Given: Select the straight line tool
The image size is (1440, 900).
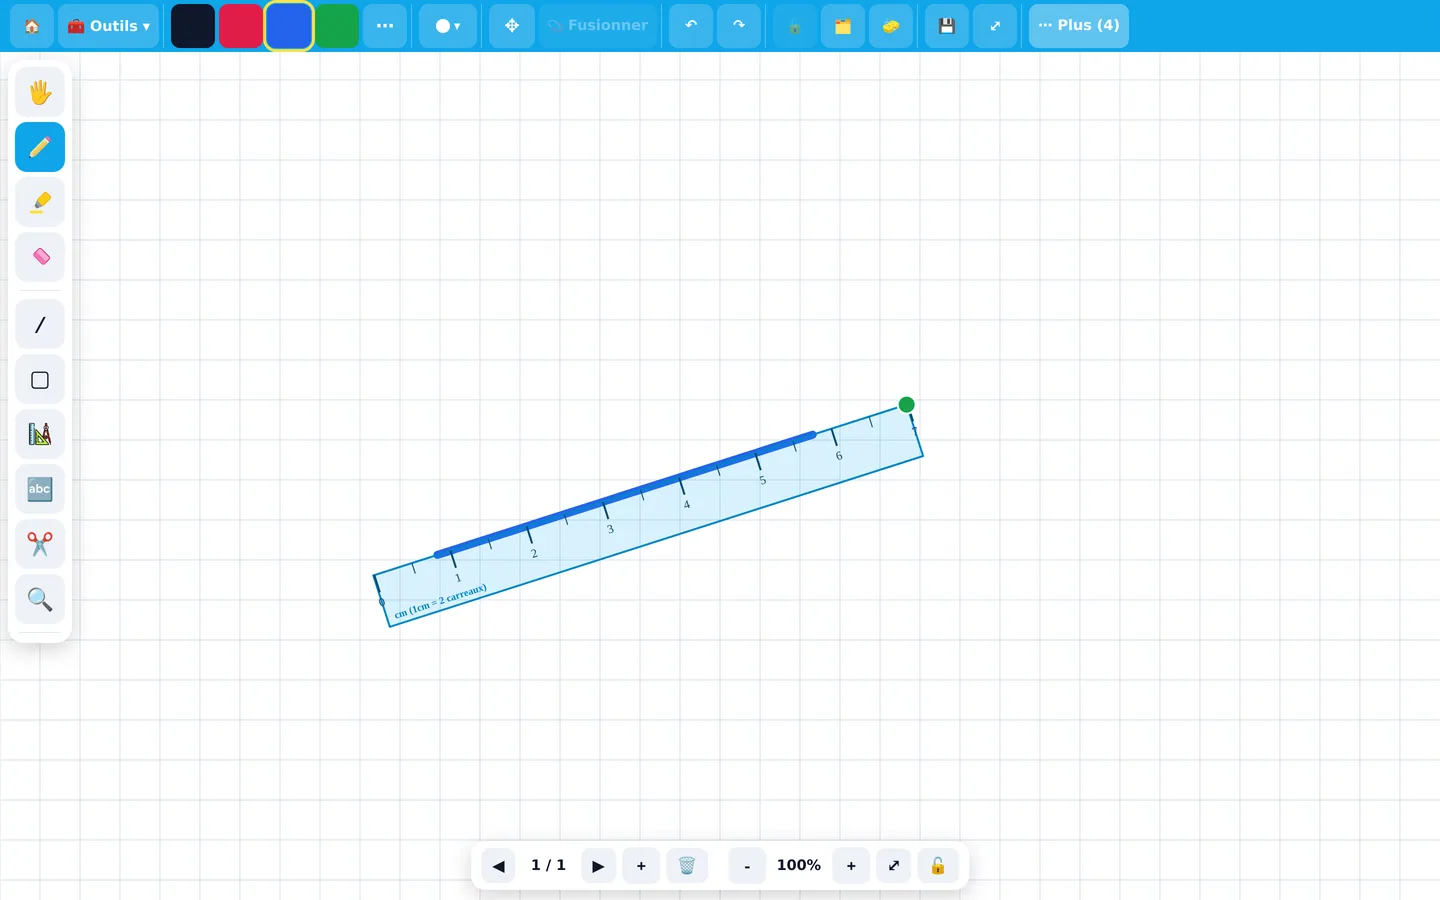Looking at the screenshot, I should pyautogui.click(x=40, y=325).
